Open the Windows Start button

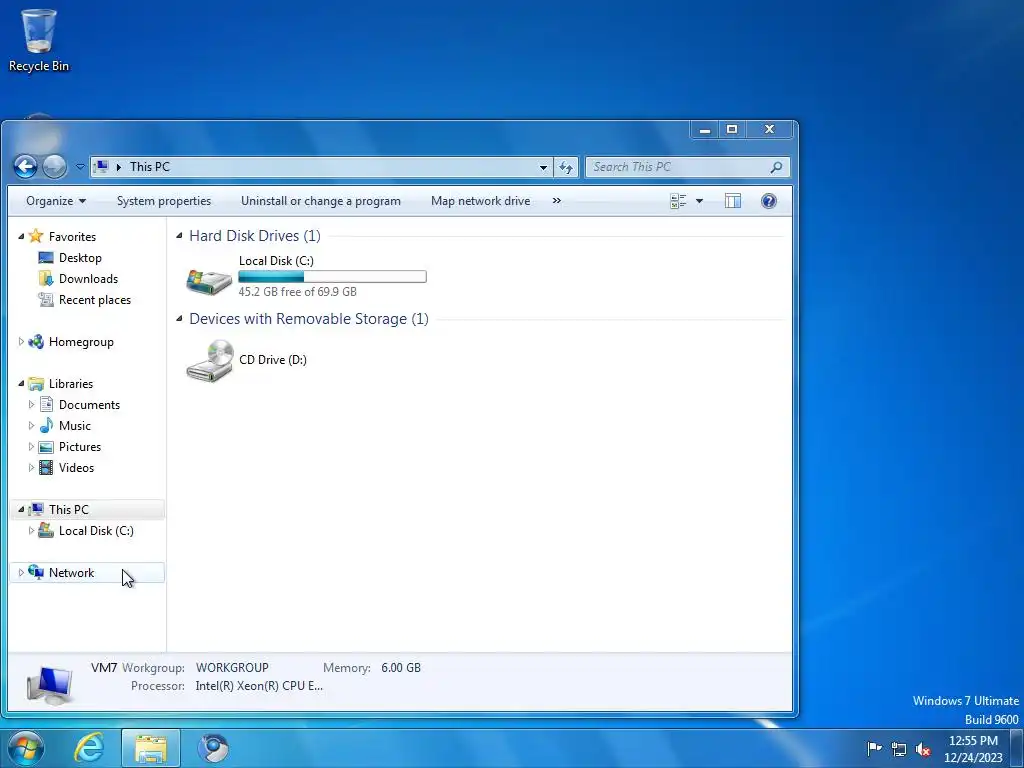click(26, 748)
